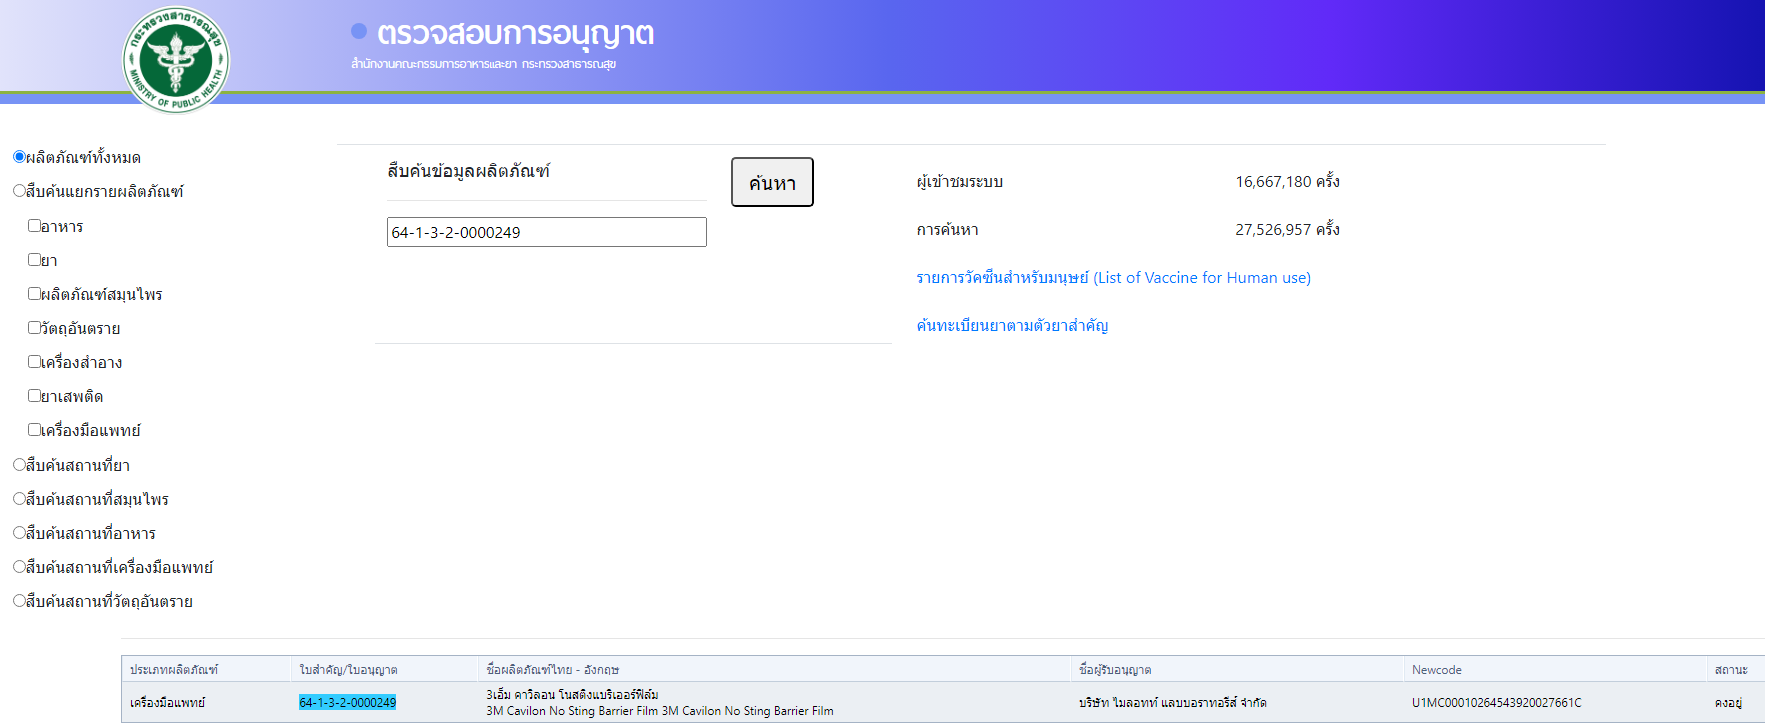Click the ค้นหา search button
1765x723 pixels.
click(772, 182)
